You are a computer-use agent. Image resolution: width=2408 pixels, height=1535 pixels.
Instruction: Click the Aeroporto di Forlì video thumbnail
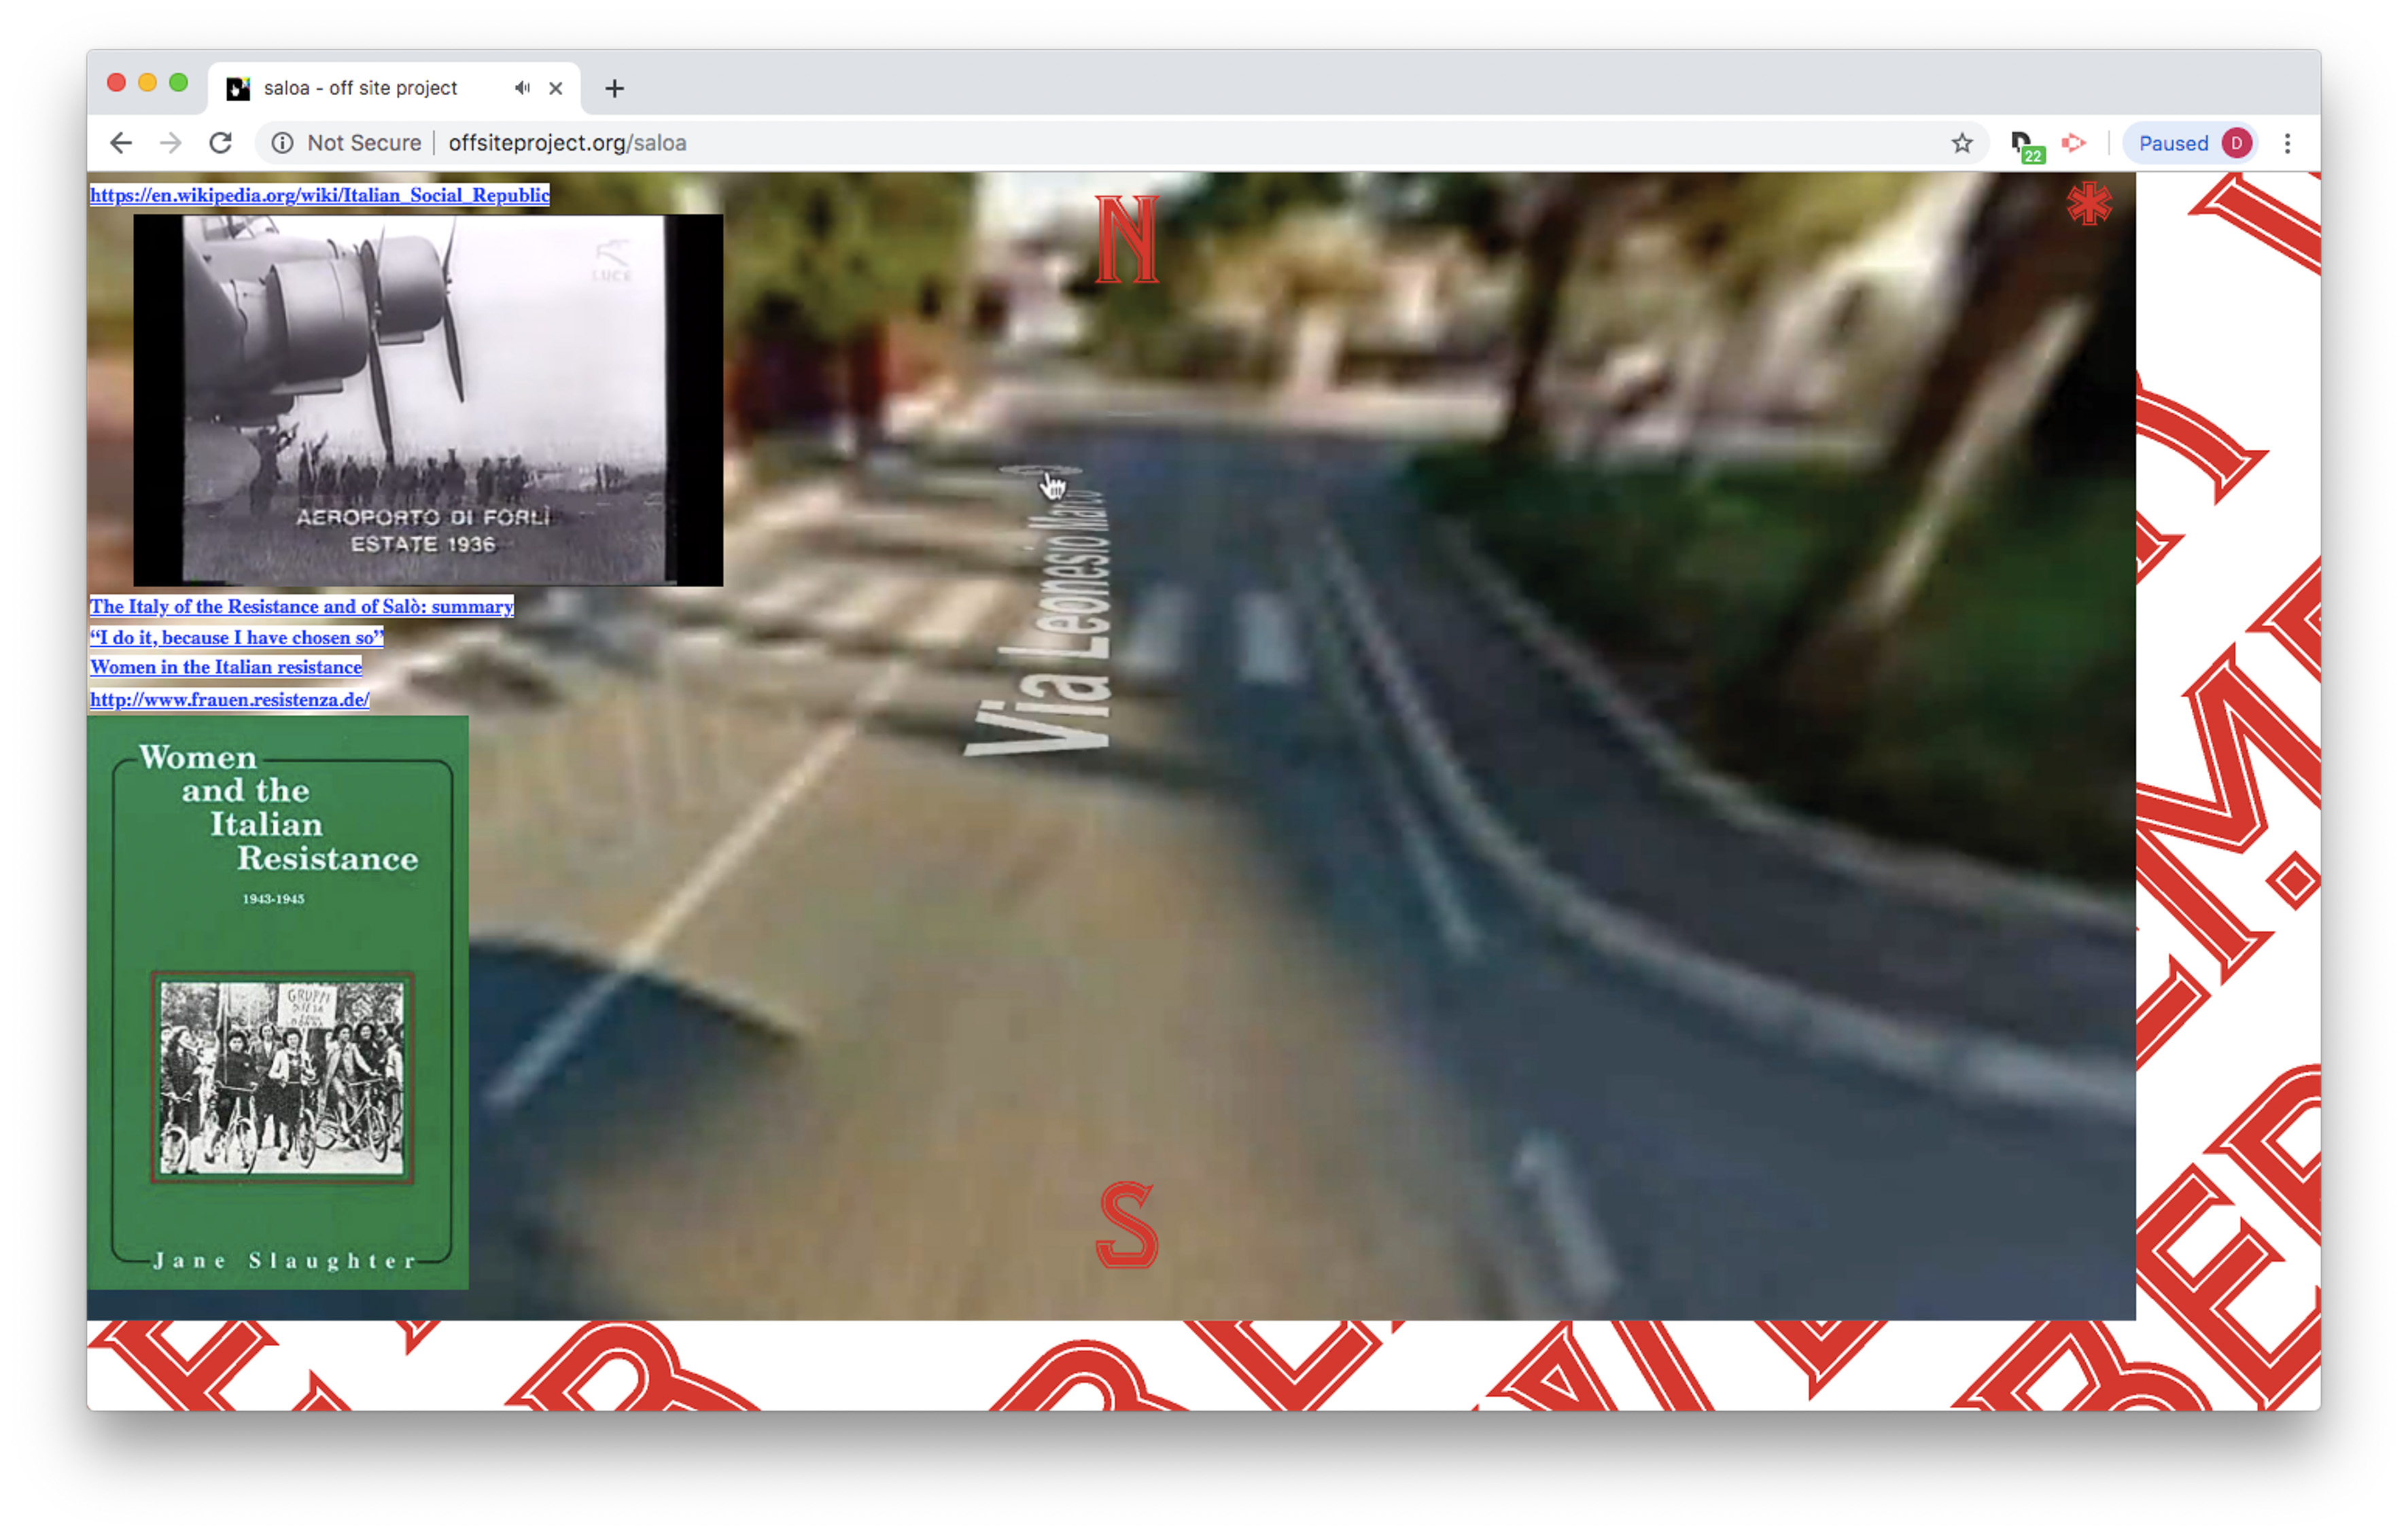click(x=427, y=400)
